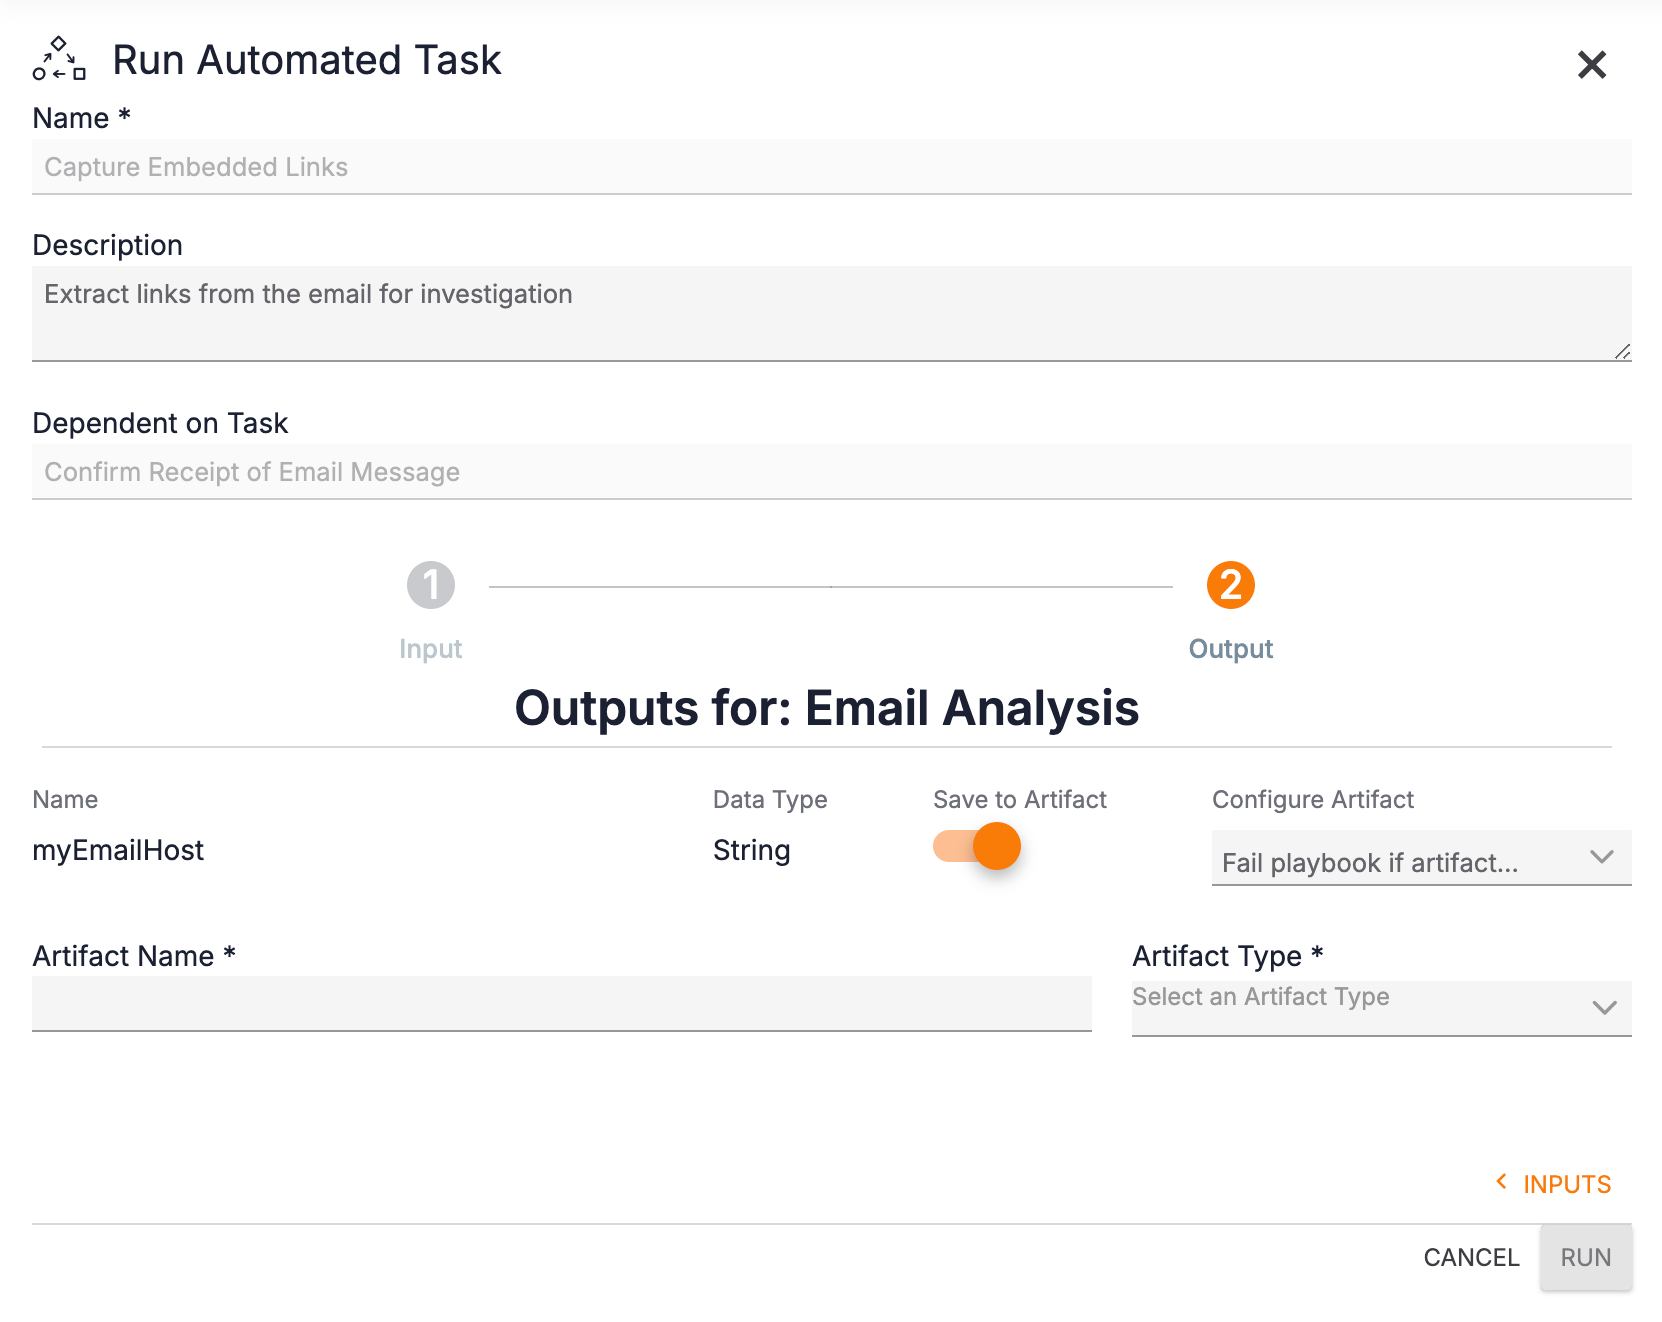This screenshot has height=1322, width=1662.
Task: Click the Artifact Name input field
Action: pyautogui.click(x=562, y=1004)
